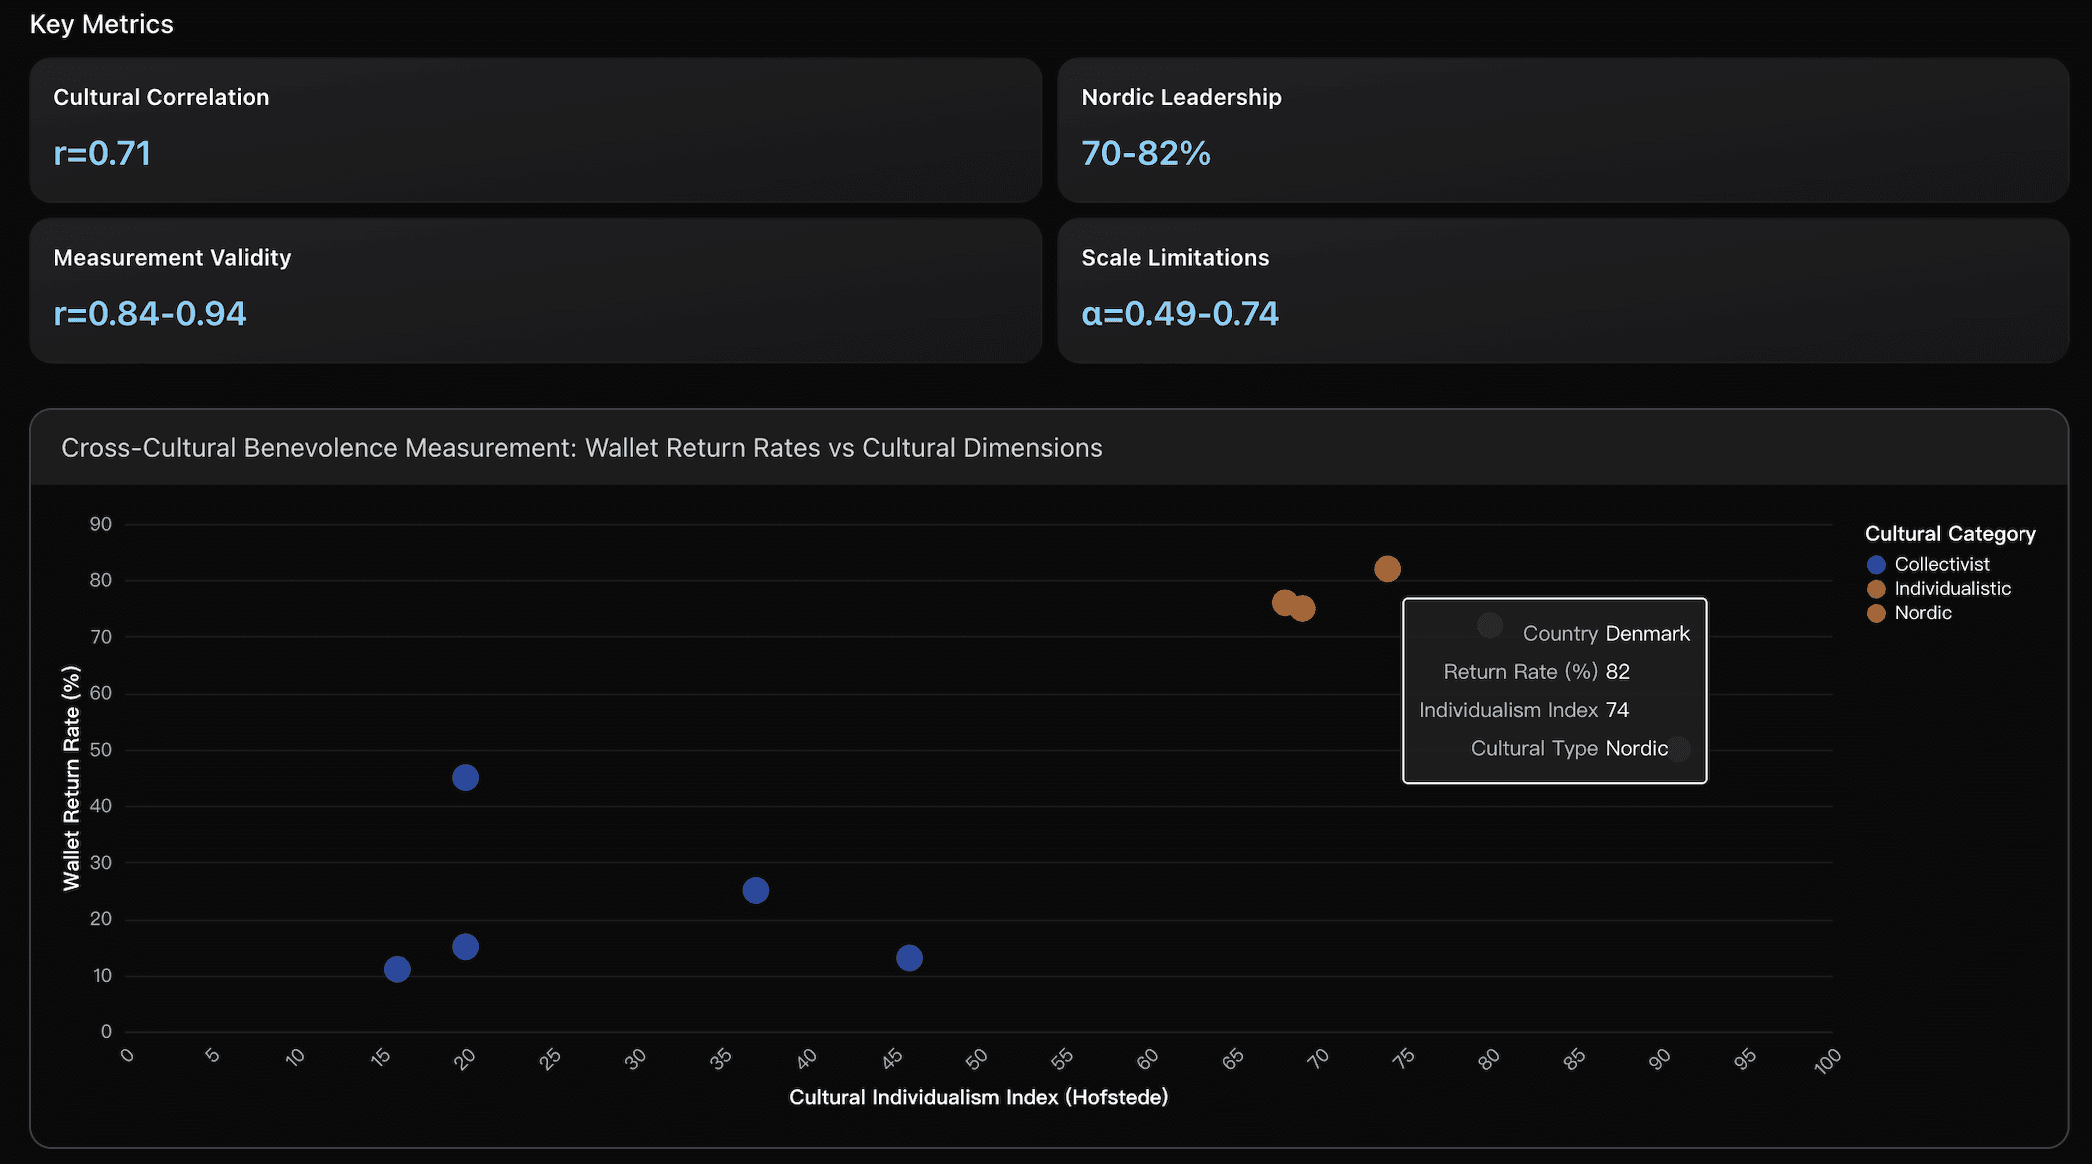Click the Denmark tooltip box
This screenshot has width=2092, height=1164.
[x=1554, y=691]
